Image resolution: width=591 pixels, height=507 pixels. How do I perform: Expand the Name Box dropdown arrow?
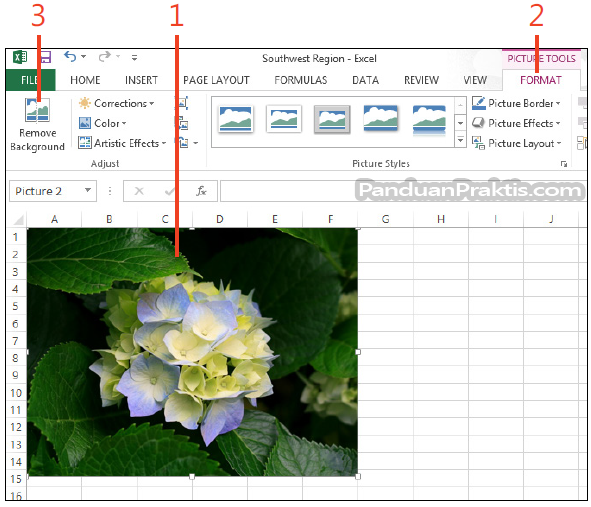[x=88, y=190]
